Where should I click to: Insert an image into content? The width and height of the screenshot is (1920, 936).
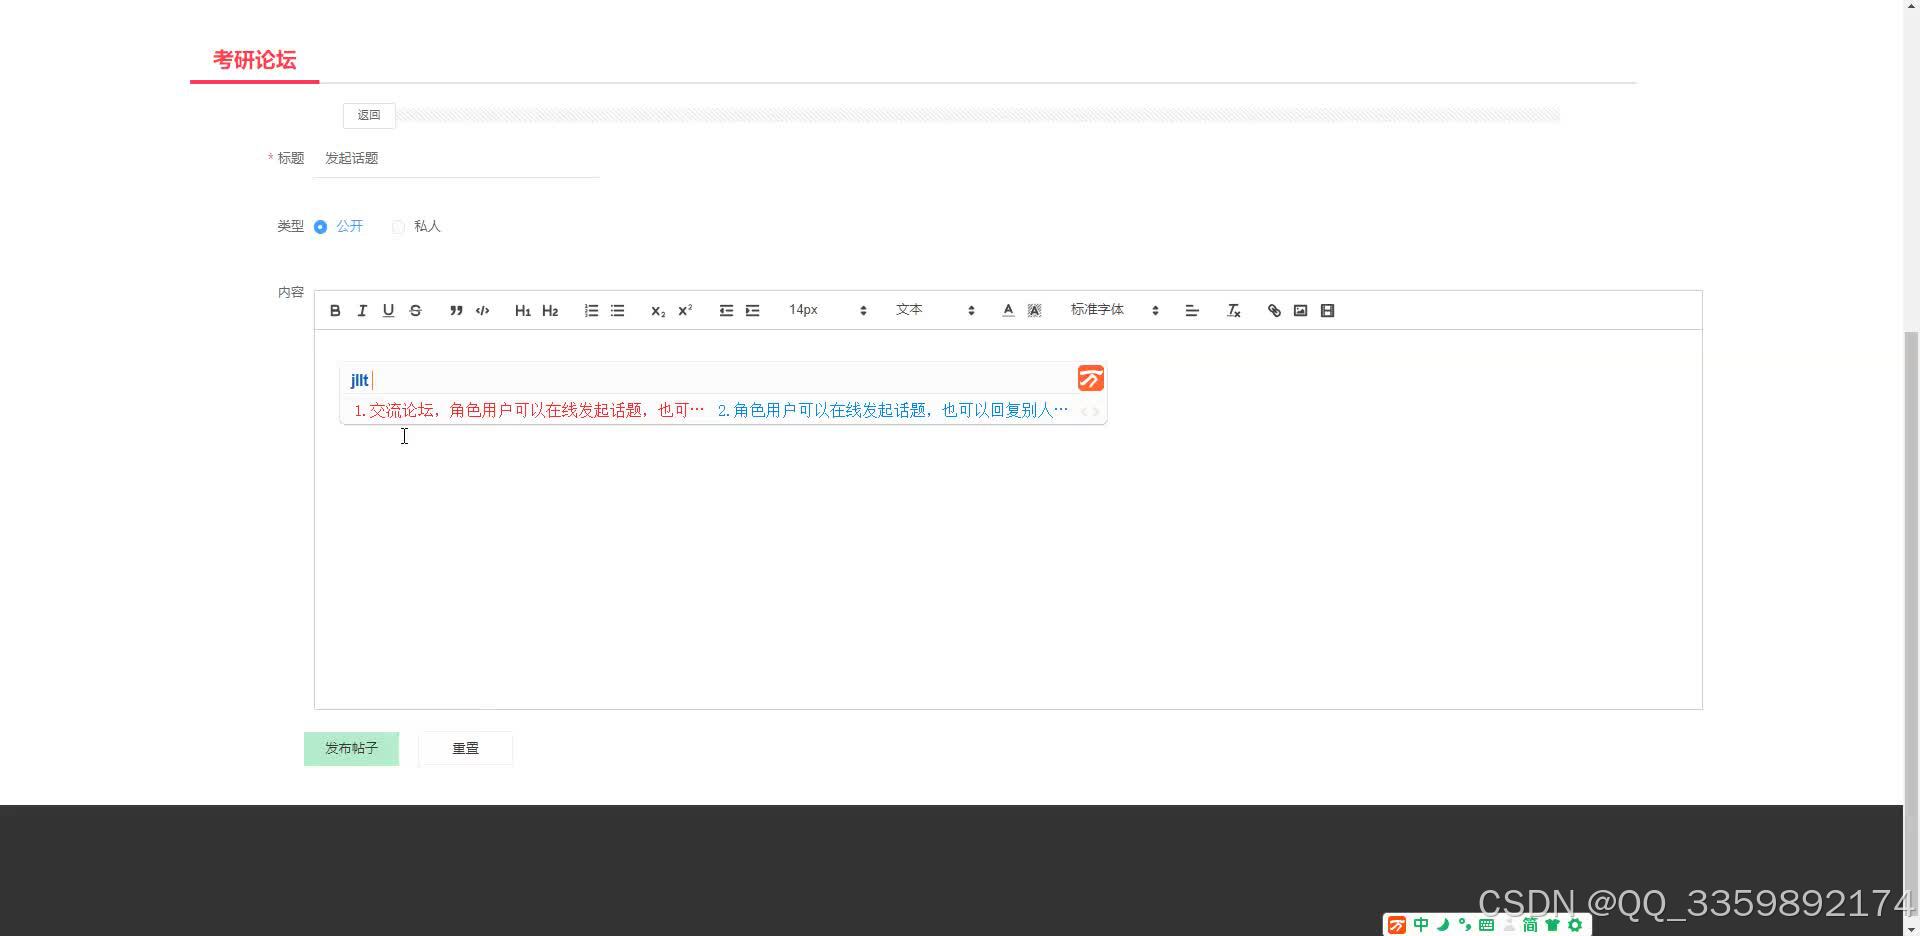(1301, 311)
